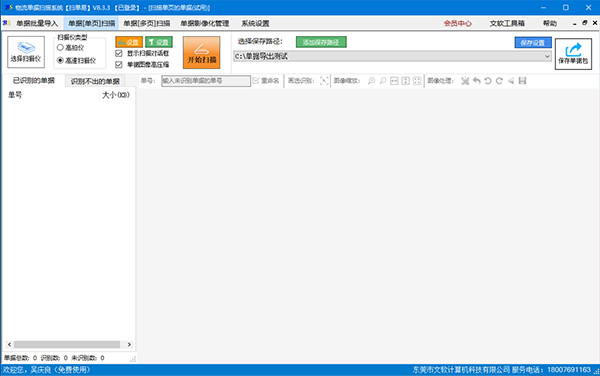Click the blue 保存设置 button
The height and width of the screenshot is (376, 600).
[x=533, y=42]
